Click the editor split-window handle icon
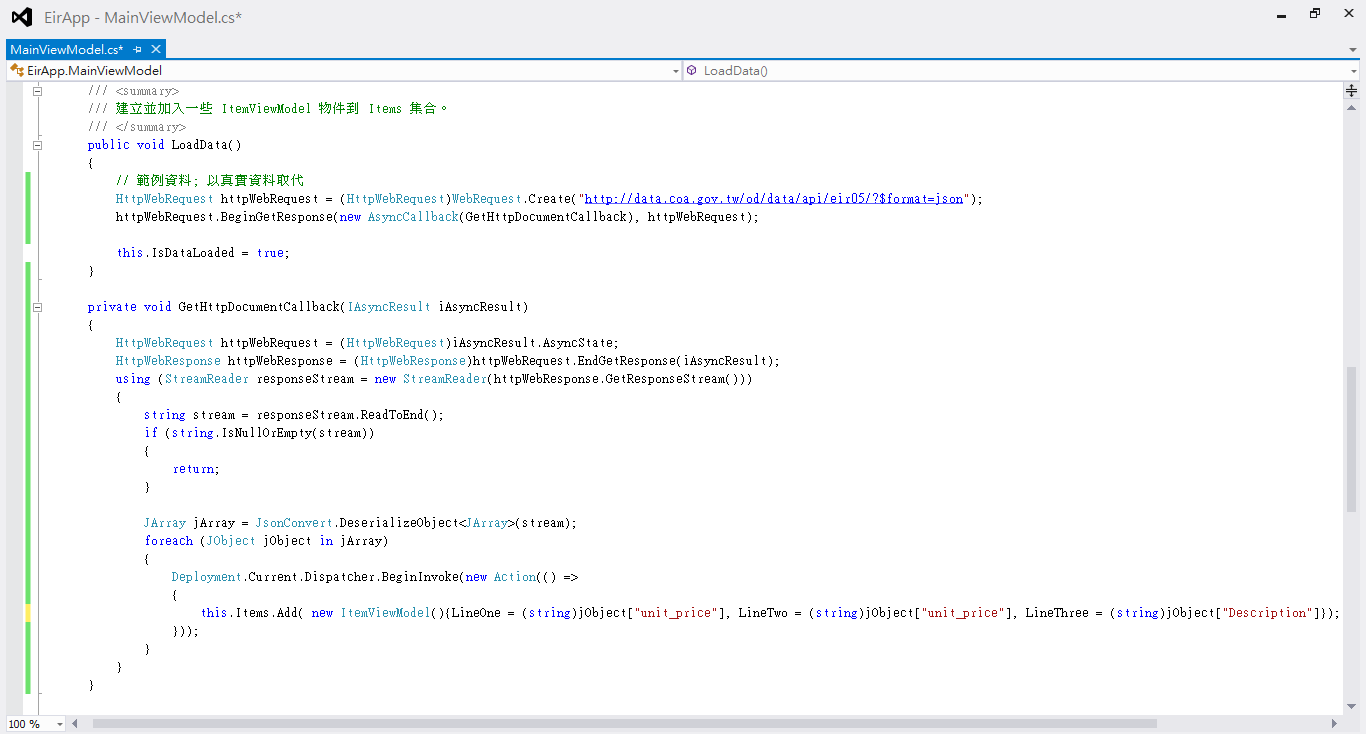The width and height of the screenshot is (1366, 734). (1351, 91)
